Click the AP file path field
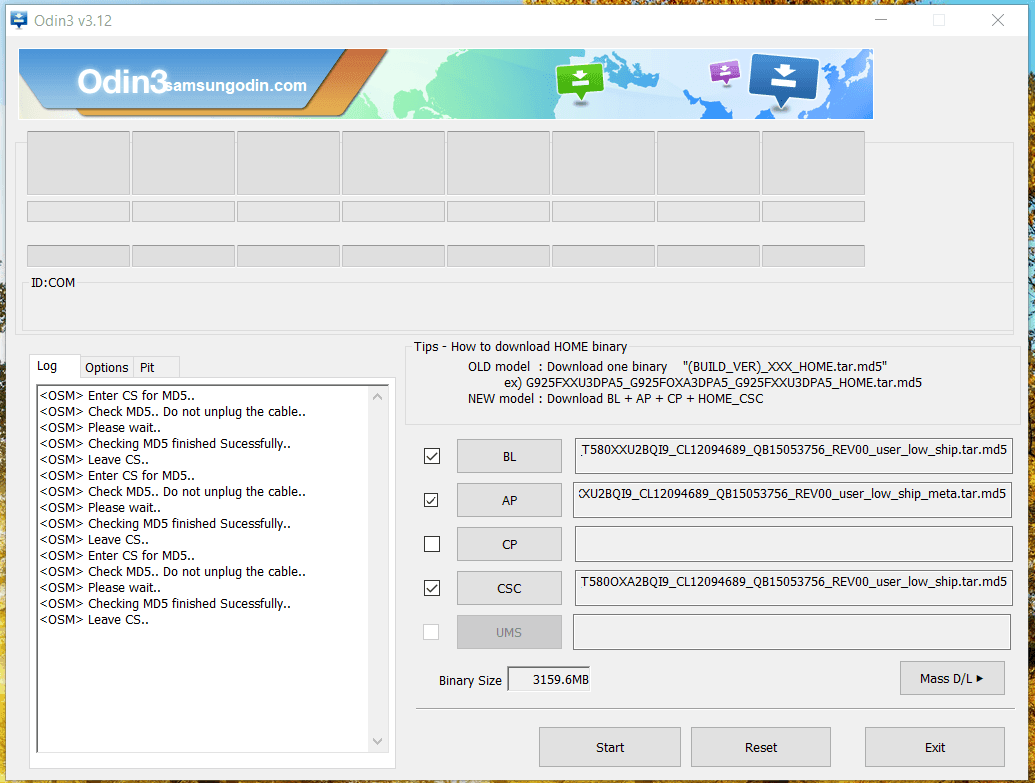Screen dimensions: 1035x783 pyautogui.click(x=793, y=500)
